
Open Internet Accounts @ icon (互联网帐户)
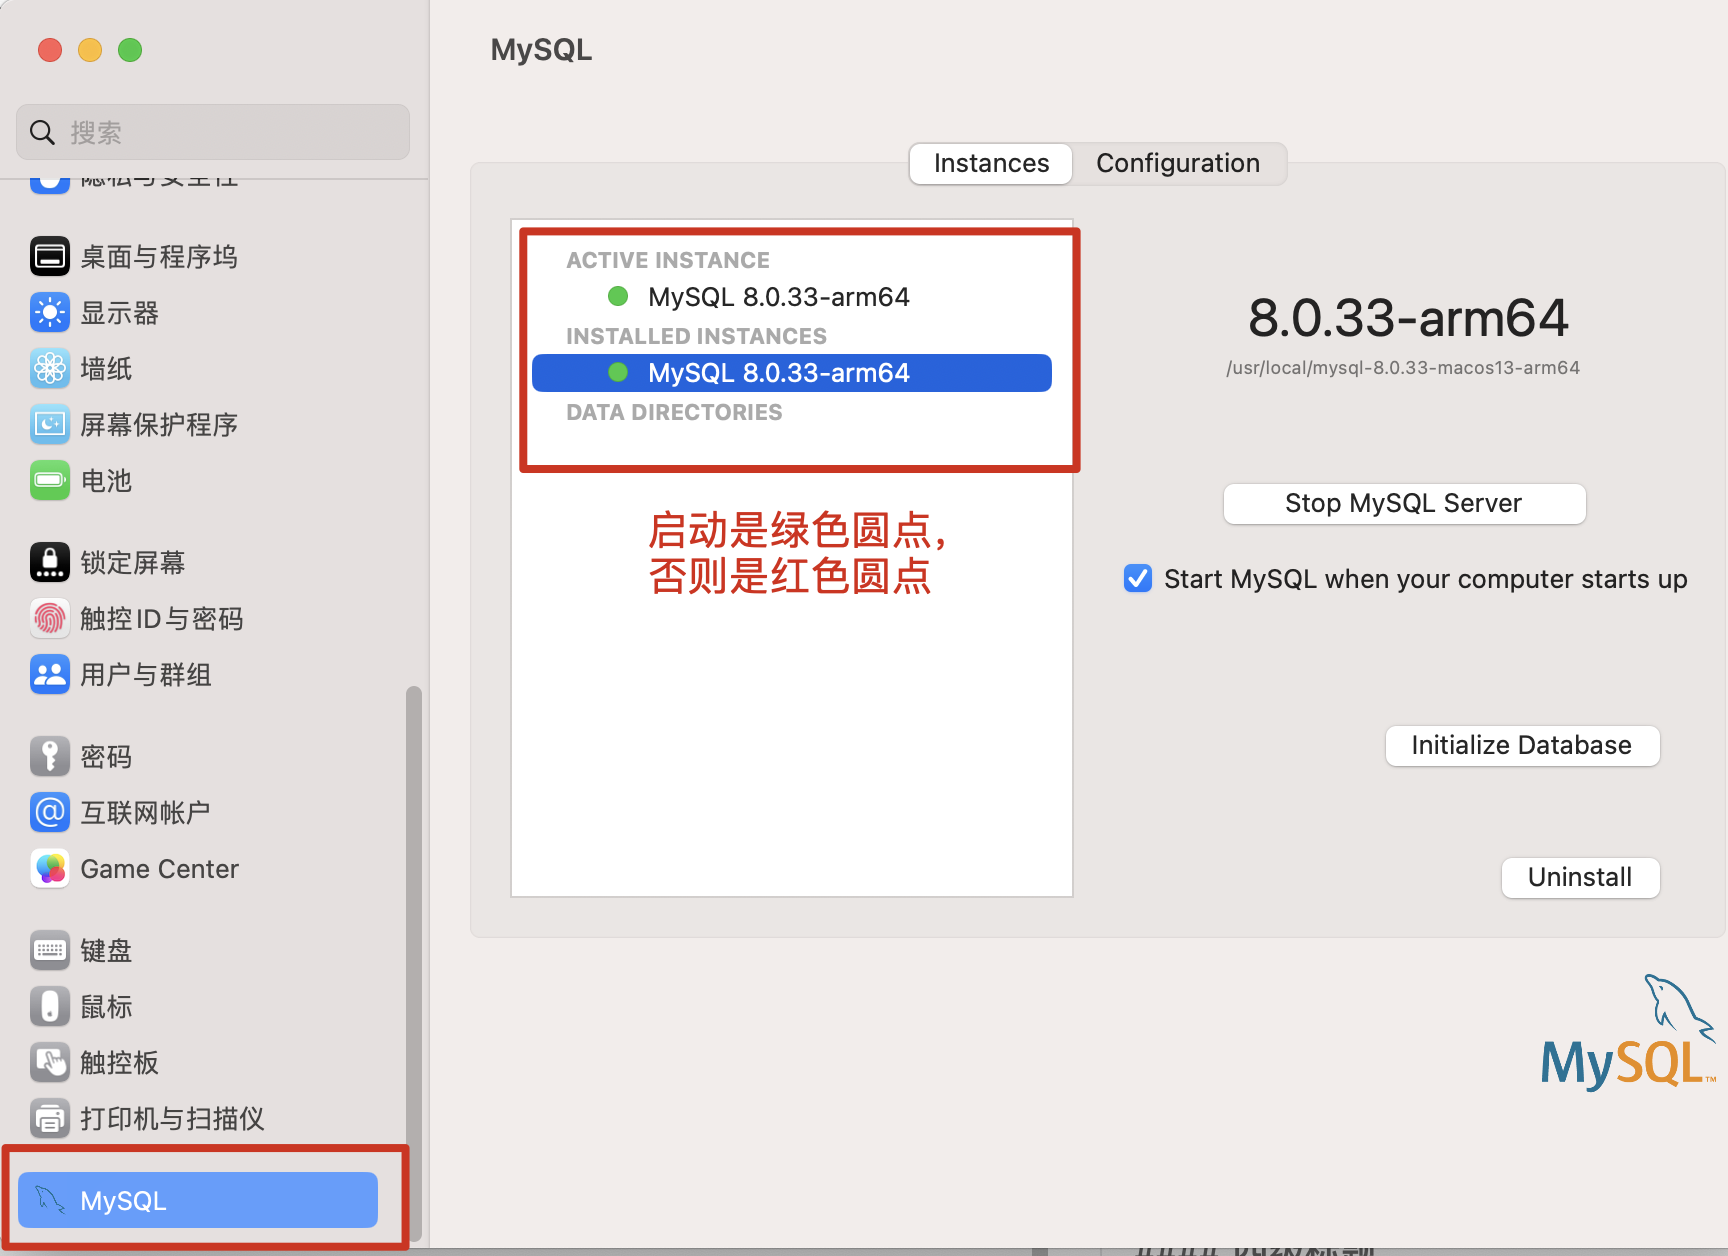(x=50, y=813)
